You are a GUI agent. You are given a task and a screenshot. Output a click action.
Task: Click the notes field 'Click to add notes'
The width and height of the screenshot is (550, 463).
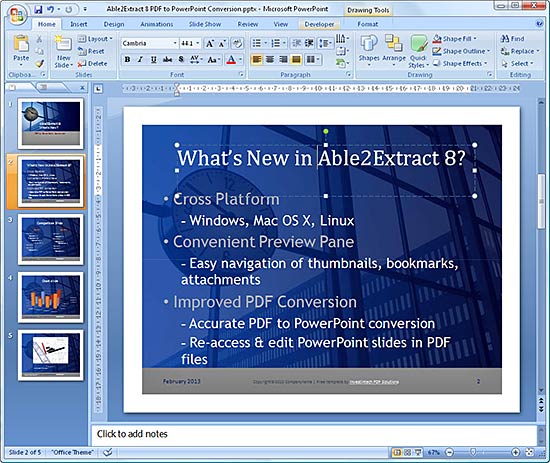314,434
